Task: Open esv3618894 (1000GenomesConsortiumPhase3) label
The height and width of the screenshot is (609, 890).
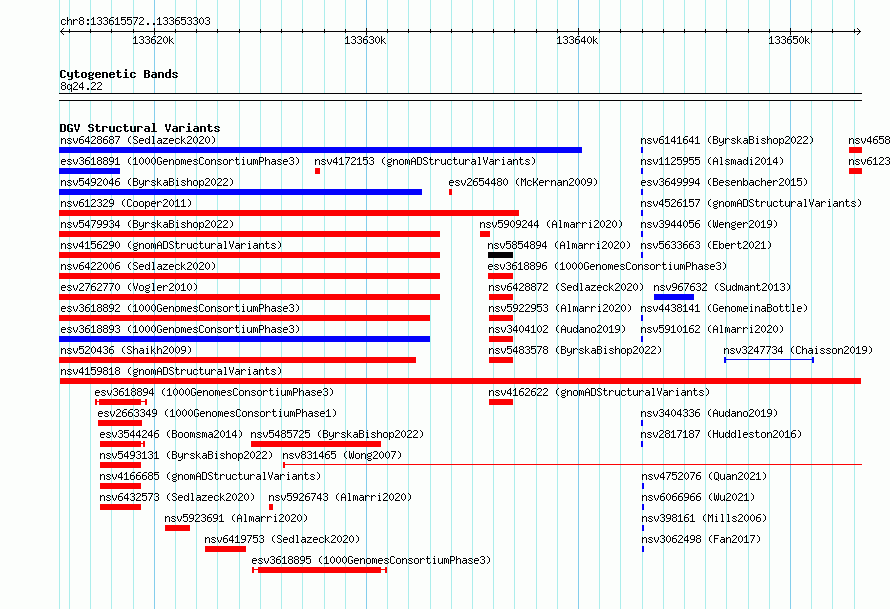Action: (214, 392)
